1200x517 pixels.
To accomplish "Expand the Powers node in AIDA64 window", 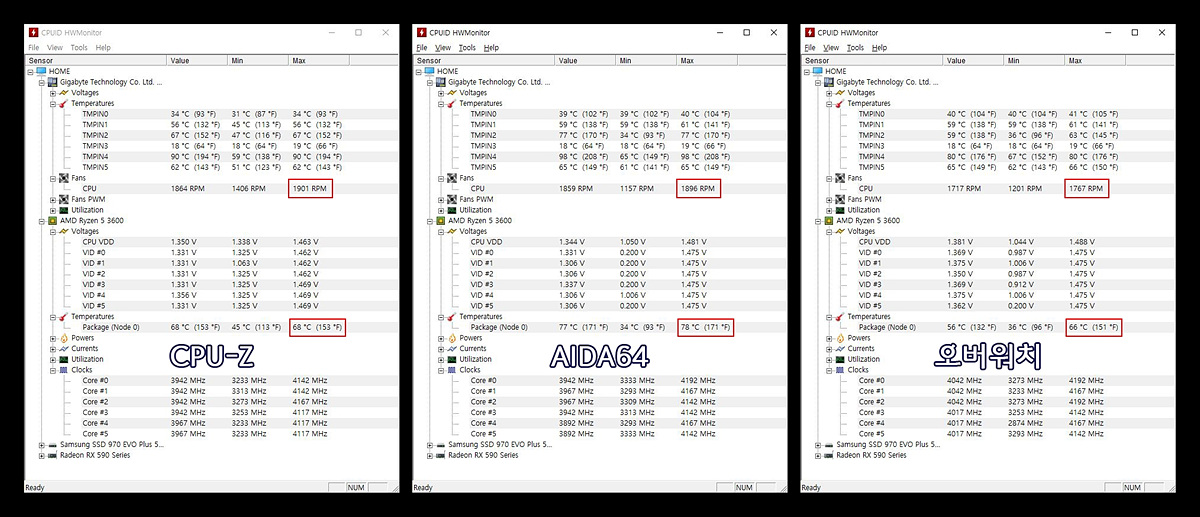I will pos(441,338).
